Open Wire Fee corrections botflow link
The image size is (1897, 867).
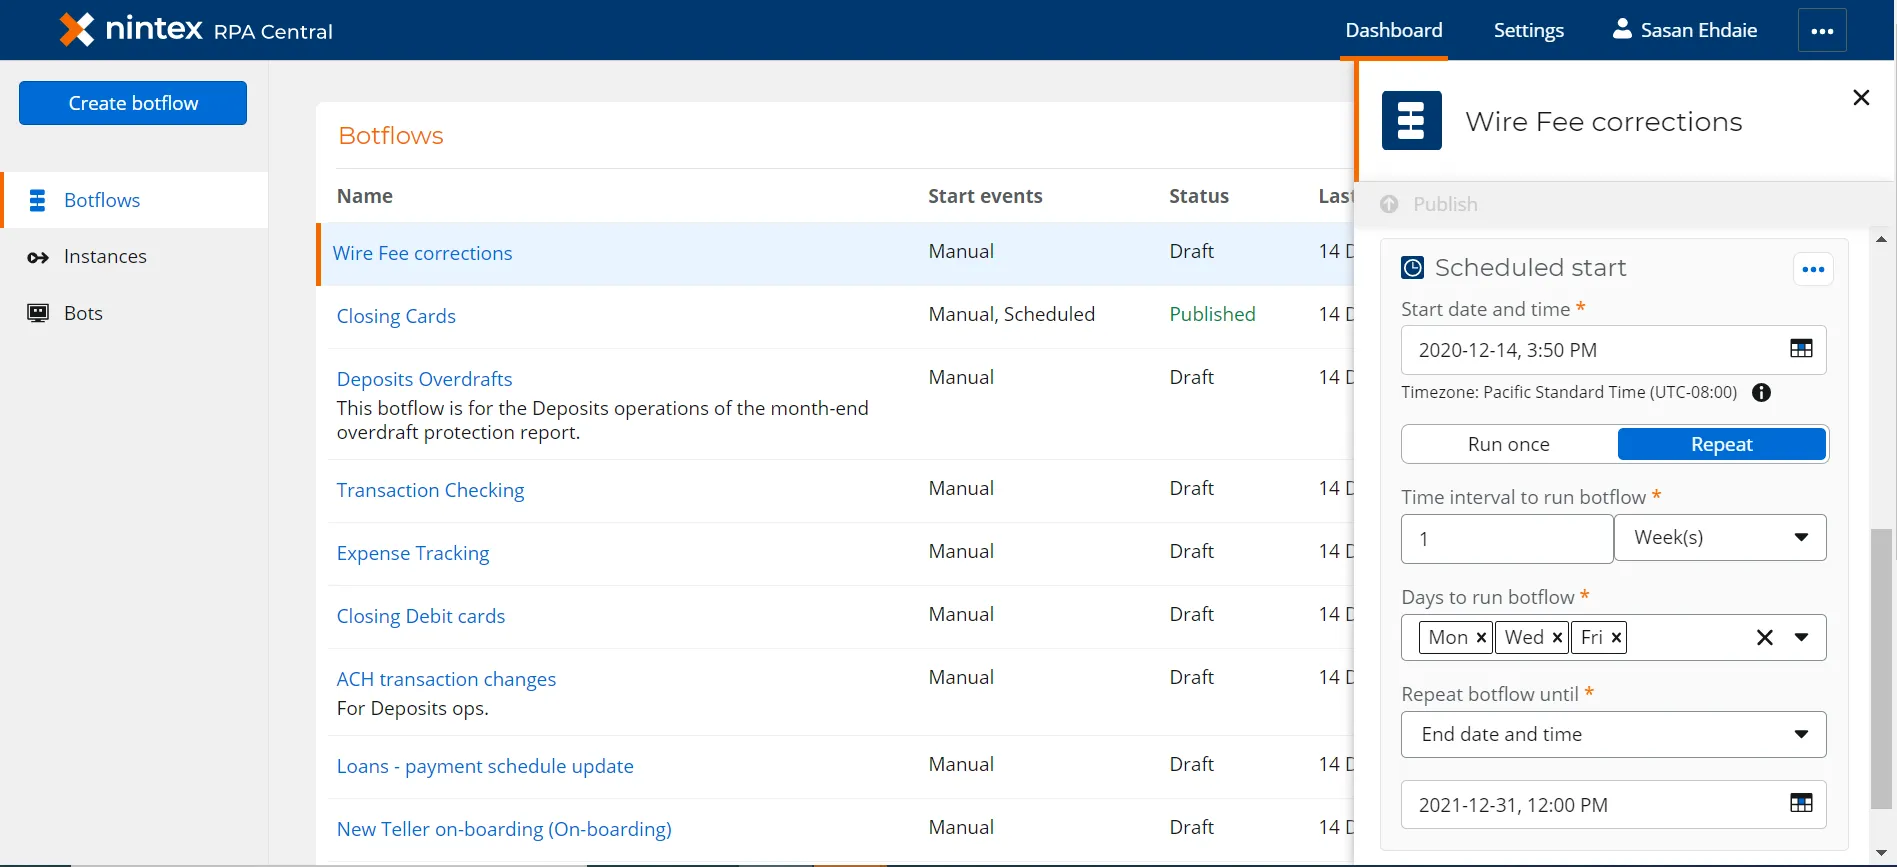422,253
